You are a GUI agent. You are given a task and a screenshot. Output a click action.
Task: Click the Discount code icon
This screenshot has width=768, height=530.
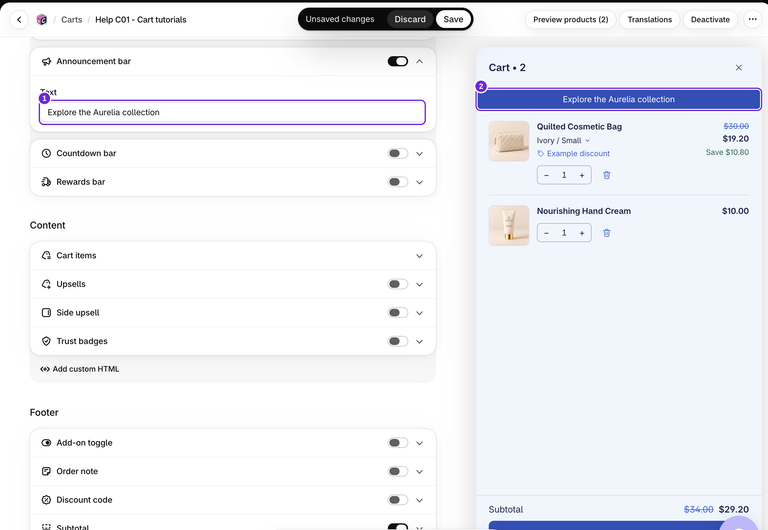46,500
